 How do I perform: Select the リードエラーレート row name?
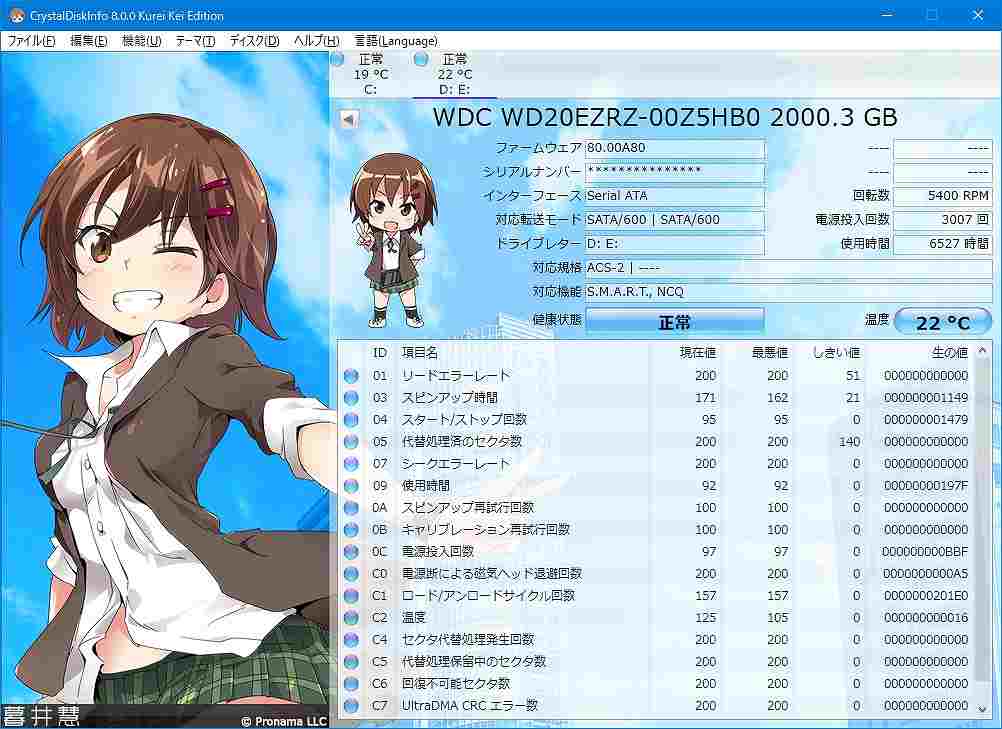[x=456, y=376]
